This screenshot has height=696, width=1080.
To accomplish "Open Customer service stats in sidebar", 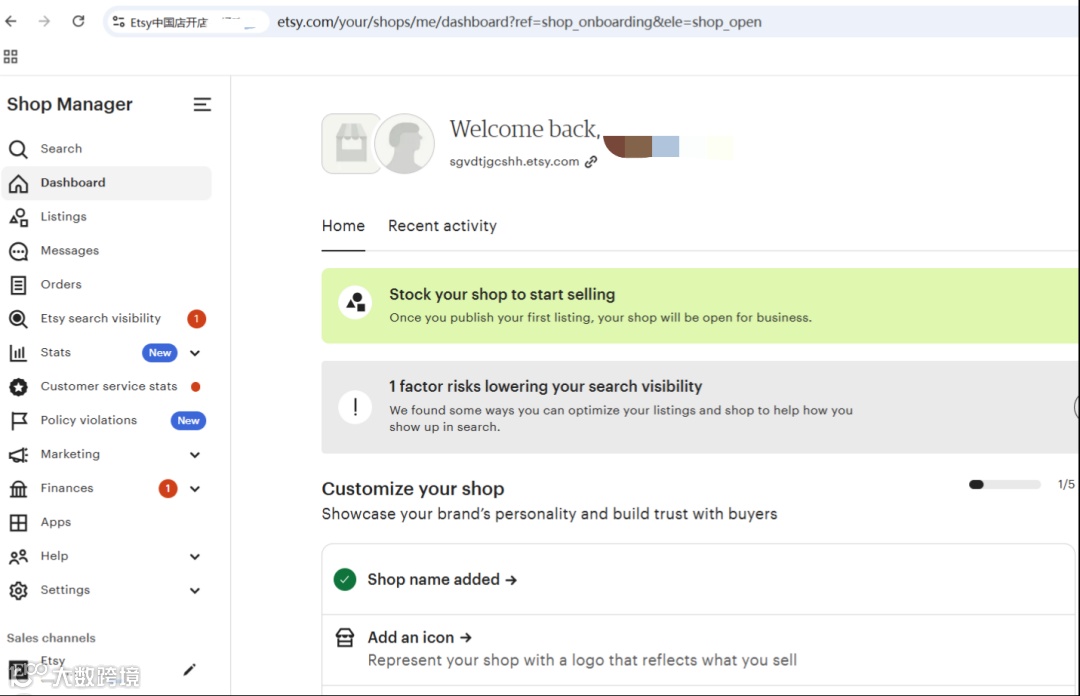I will point(107,386).
